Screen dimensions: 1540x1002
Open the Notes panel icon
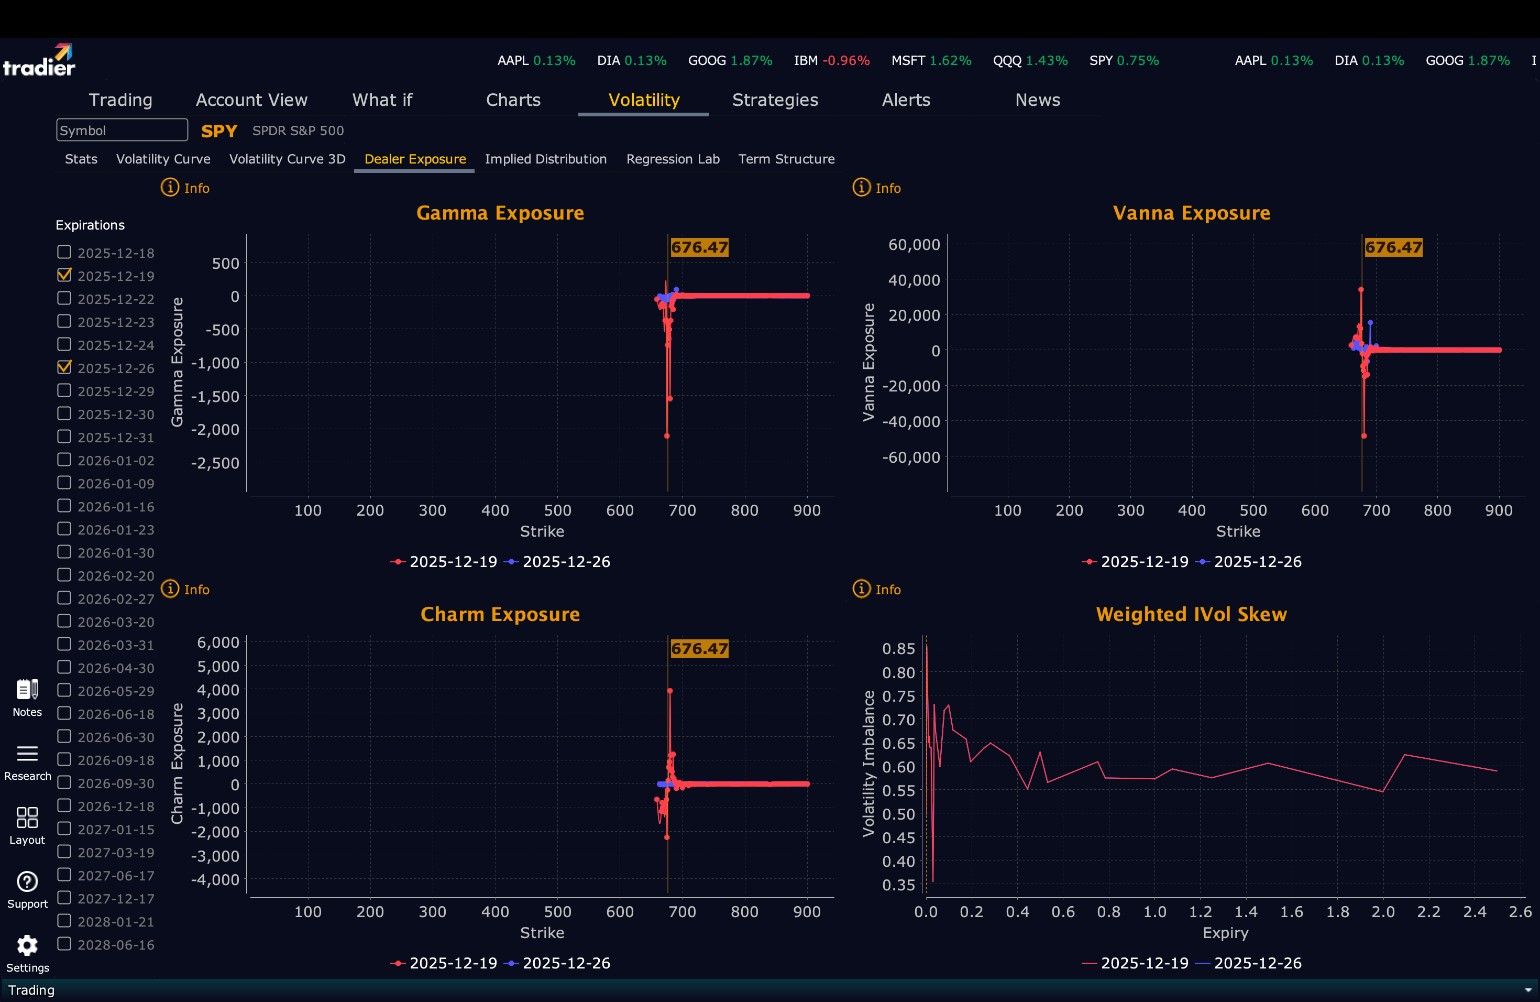pyautogui.click(x=27, y=690)
